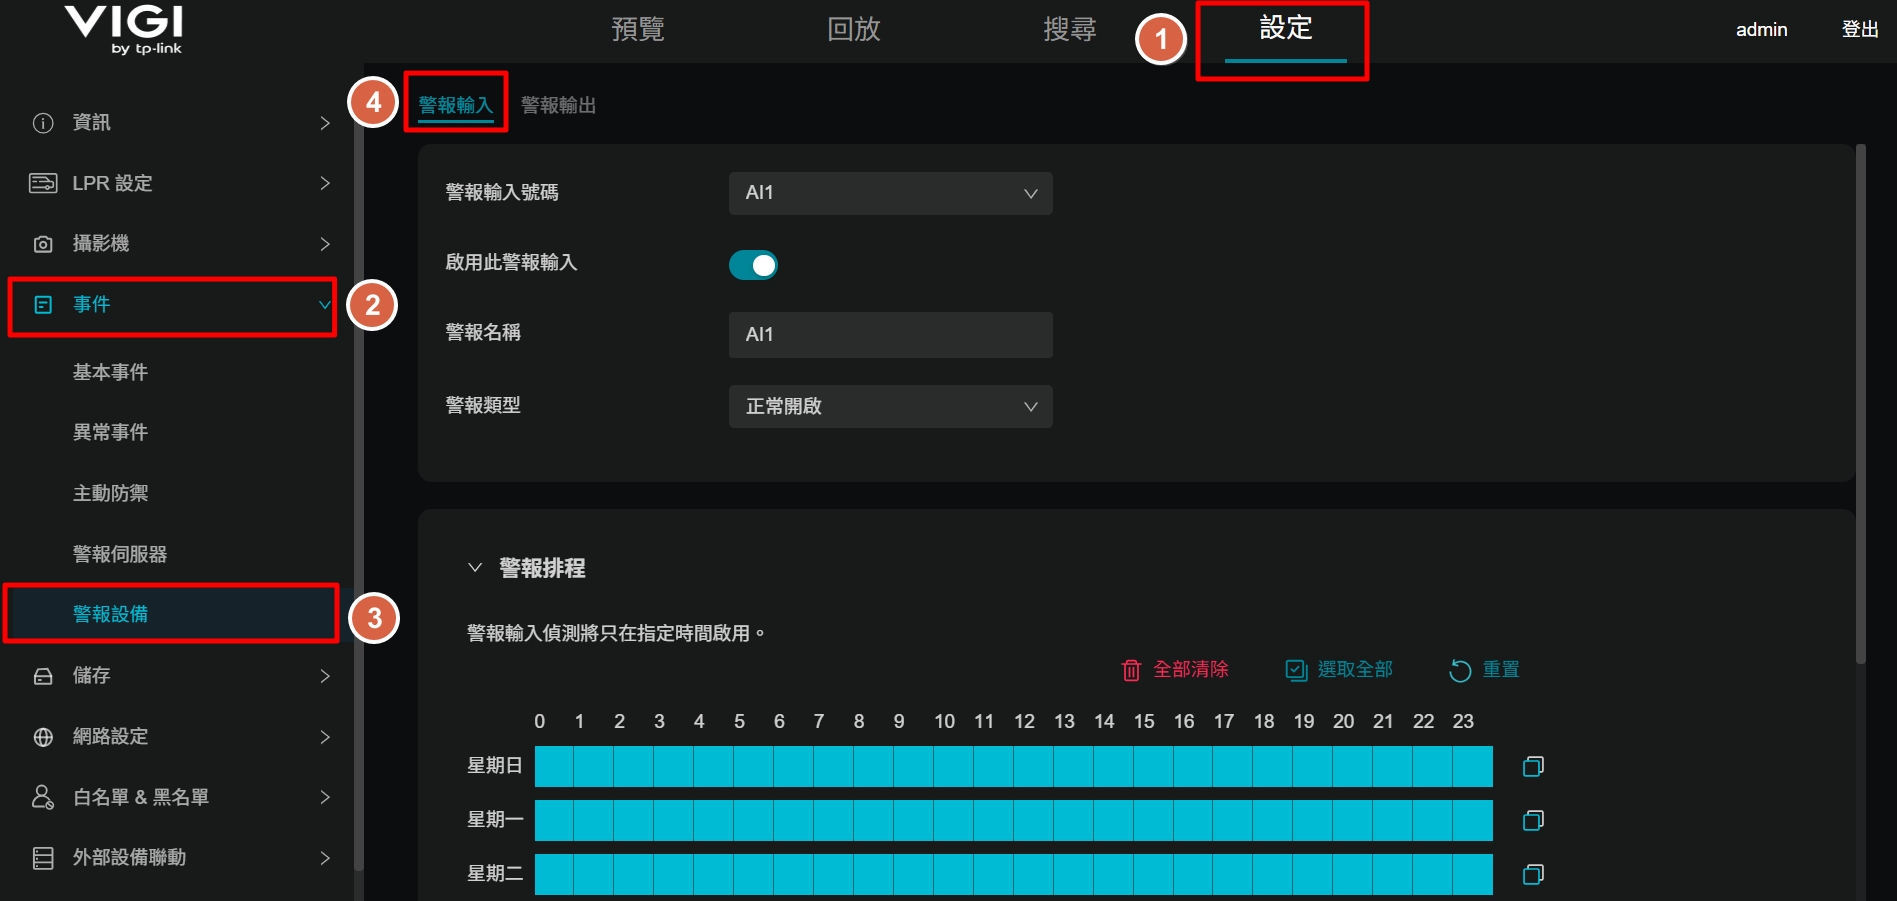Click the 資訊 info icon in sidebar
Viewport: 1897px width, 901px height.
point(43,123)
